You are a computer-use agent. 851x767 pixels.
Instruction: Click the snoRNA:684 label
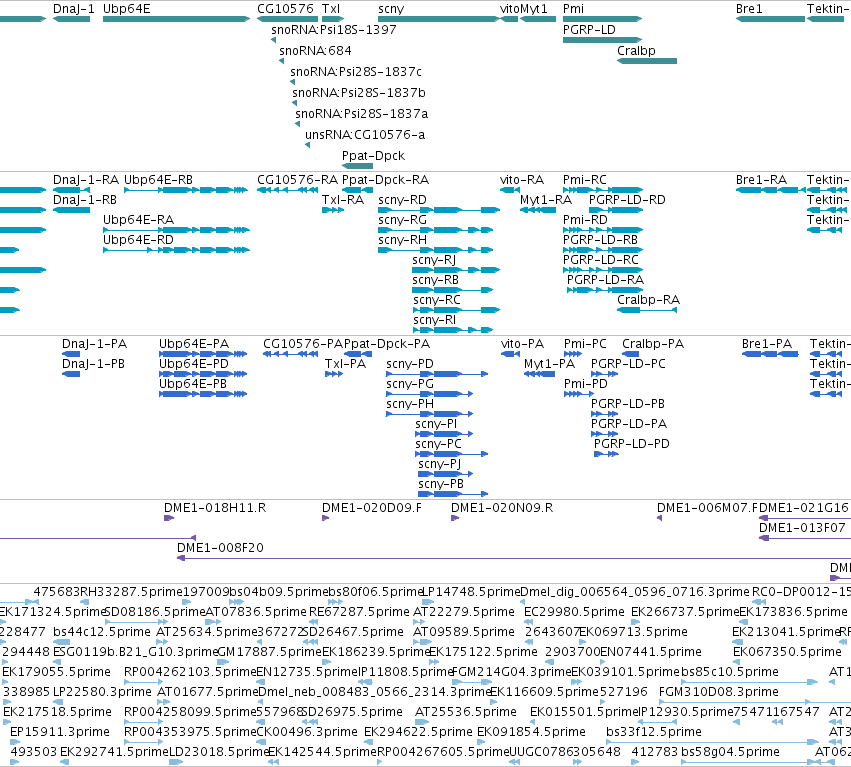tap(315, 50)
